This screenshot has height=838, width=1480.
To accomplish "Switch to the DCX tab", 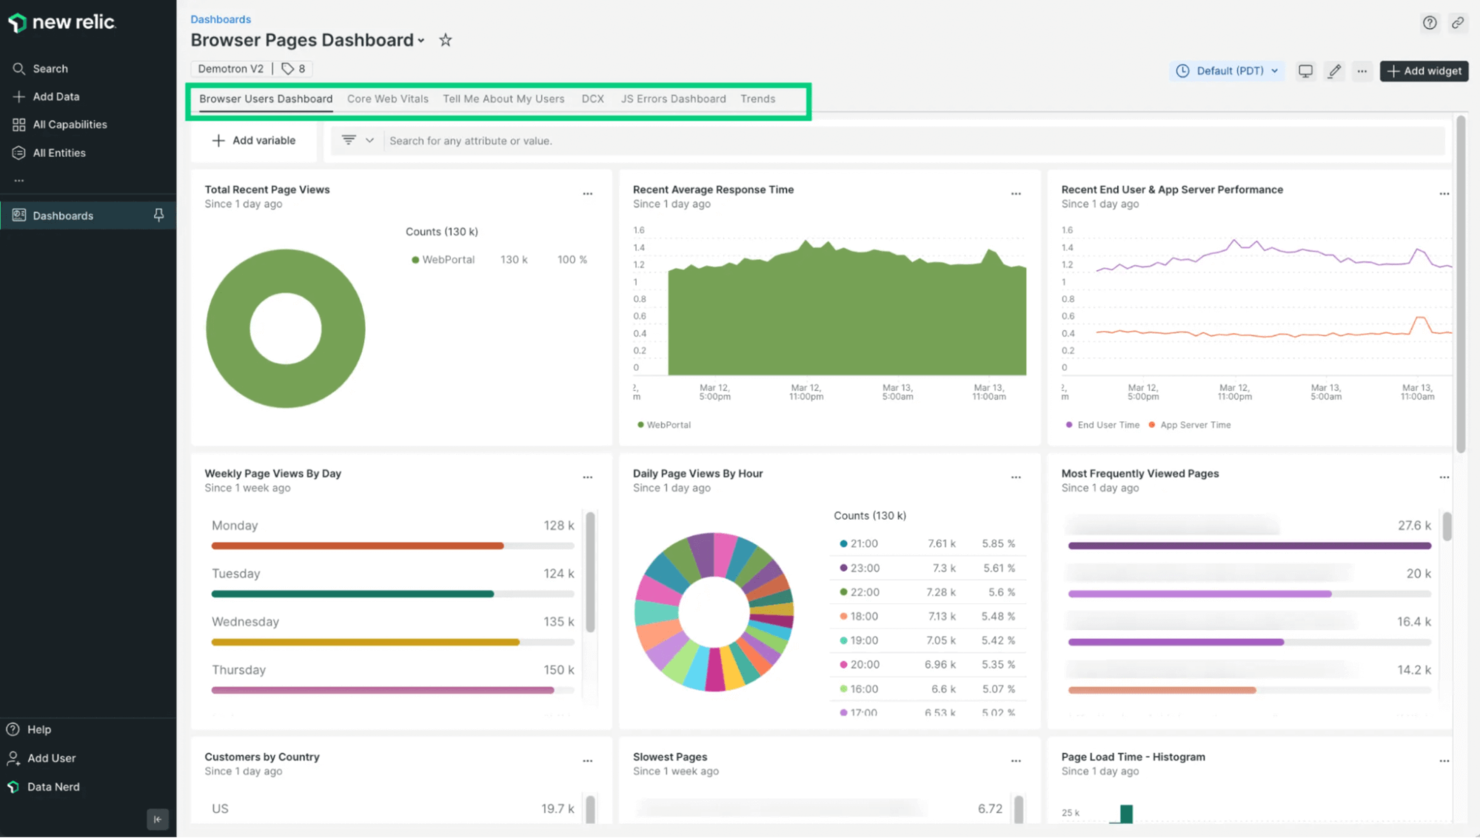I will coord(593,99).
